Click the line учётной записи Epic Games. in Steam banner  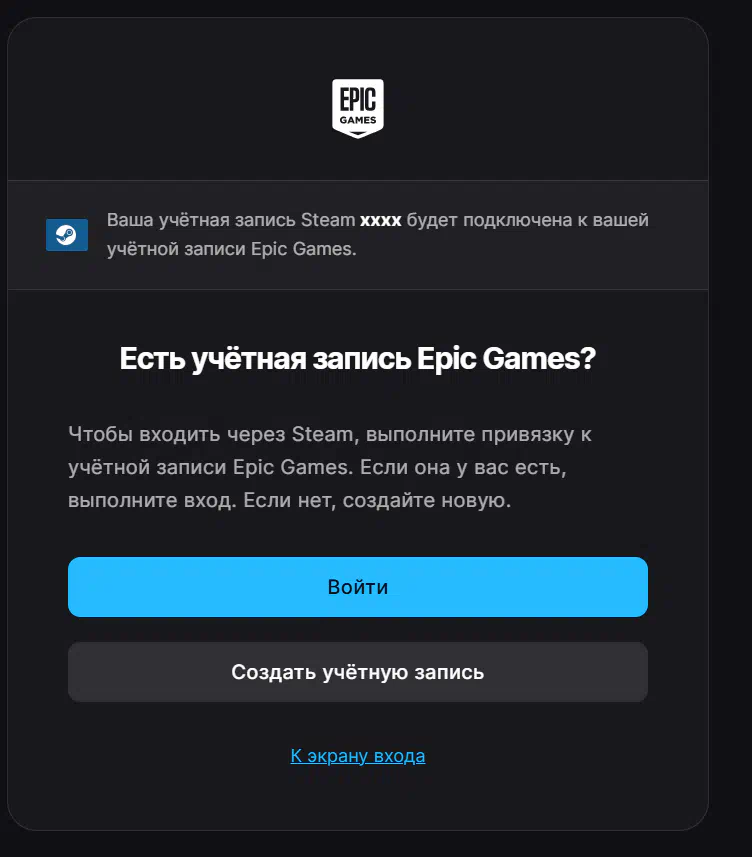[232, 249]
